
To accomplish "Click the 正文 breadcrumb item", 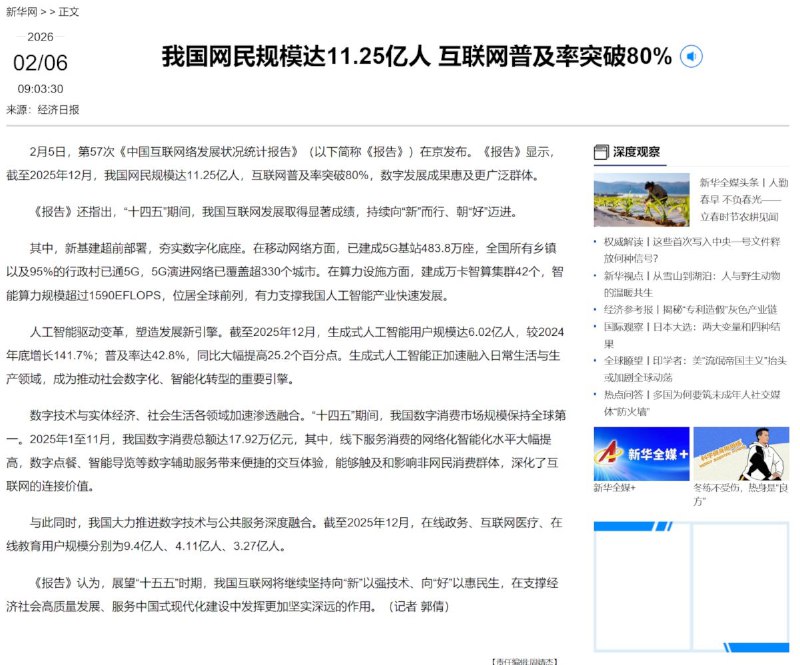I will coord(68,12).
